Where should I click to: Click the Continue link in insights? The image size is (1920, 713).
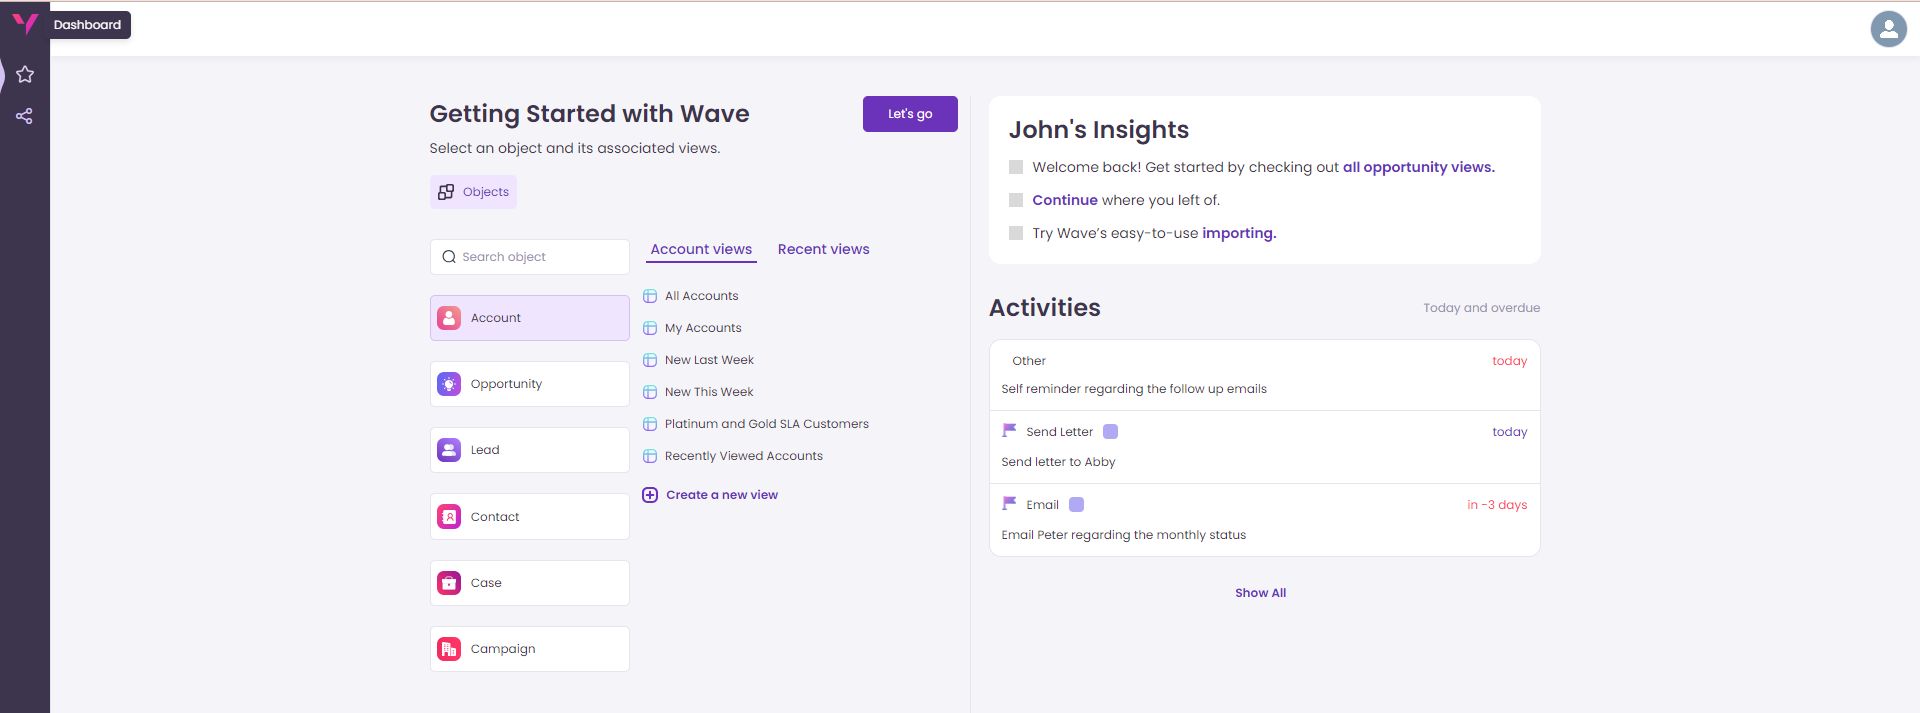[x=1065, y=200]
